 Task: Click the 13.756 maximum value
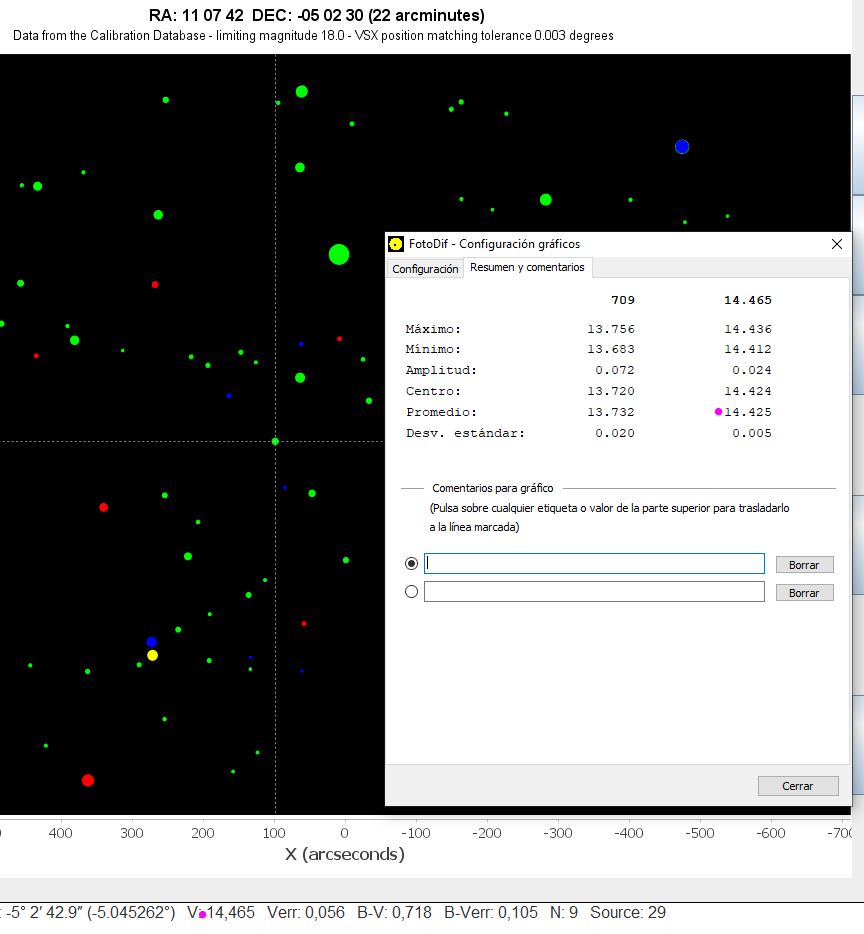tap(611, 329)
